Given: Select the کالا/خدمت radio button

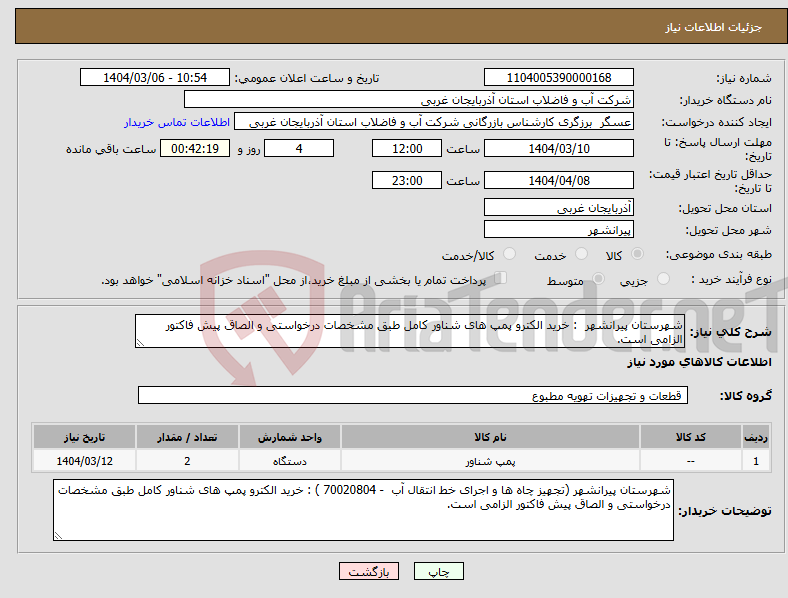Looking at the screenshot, I should (510, 254).
